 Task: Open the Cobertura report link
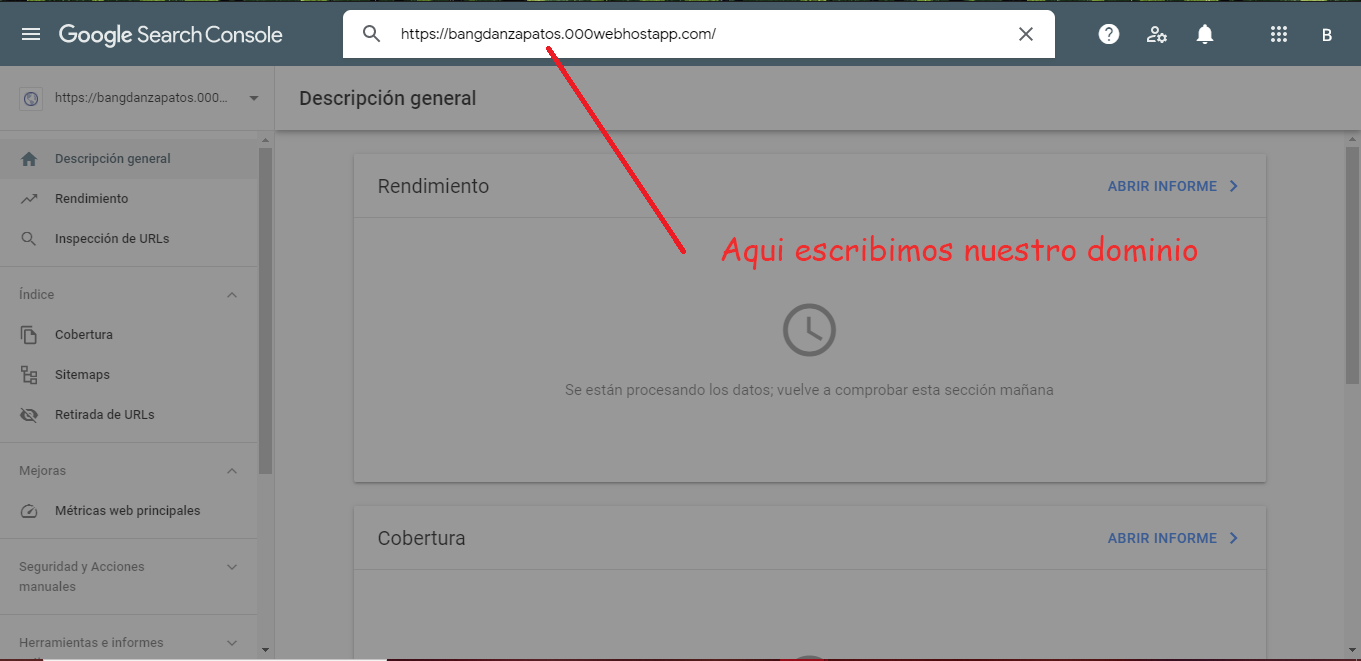click(1172, 539)
